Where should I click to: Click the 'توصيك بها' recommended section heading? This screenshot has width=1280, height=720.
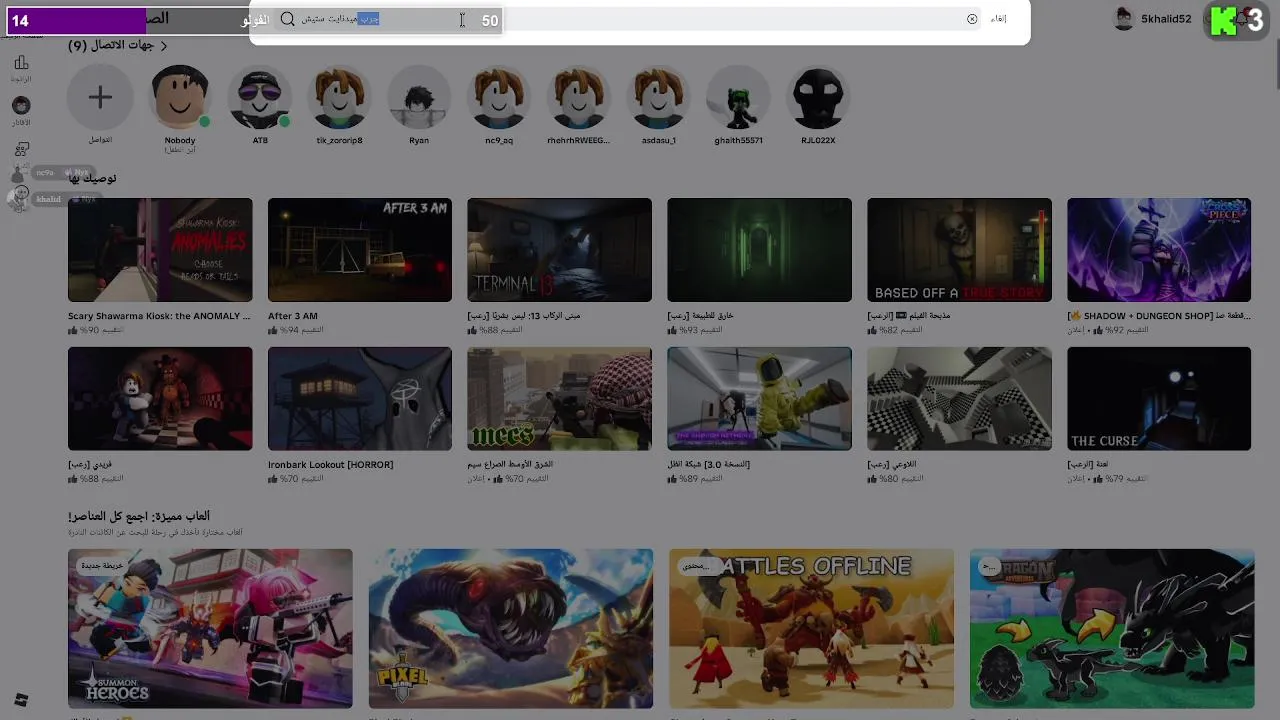click(92, 179)
